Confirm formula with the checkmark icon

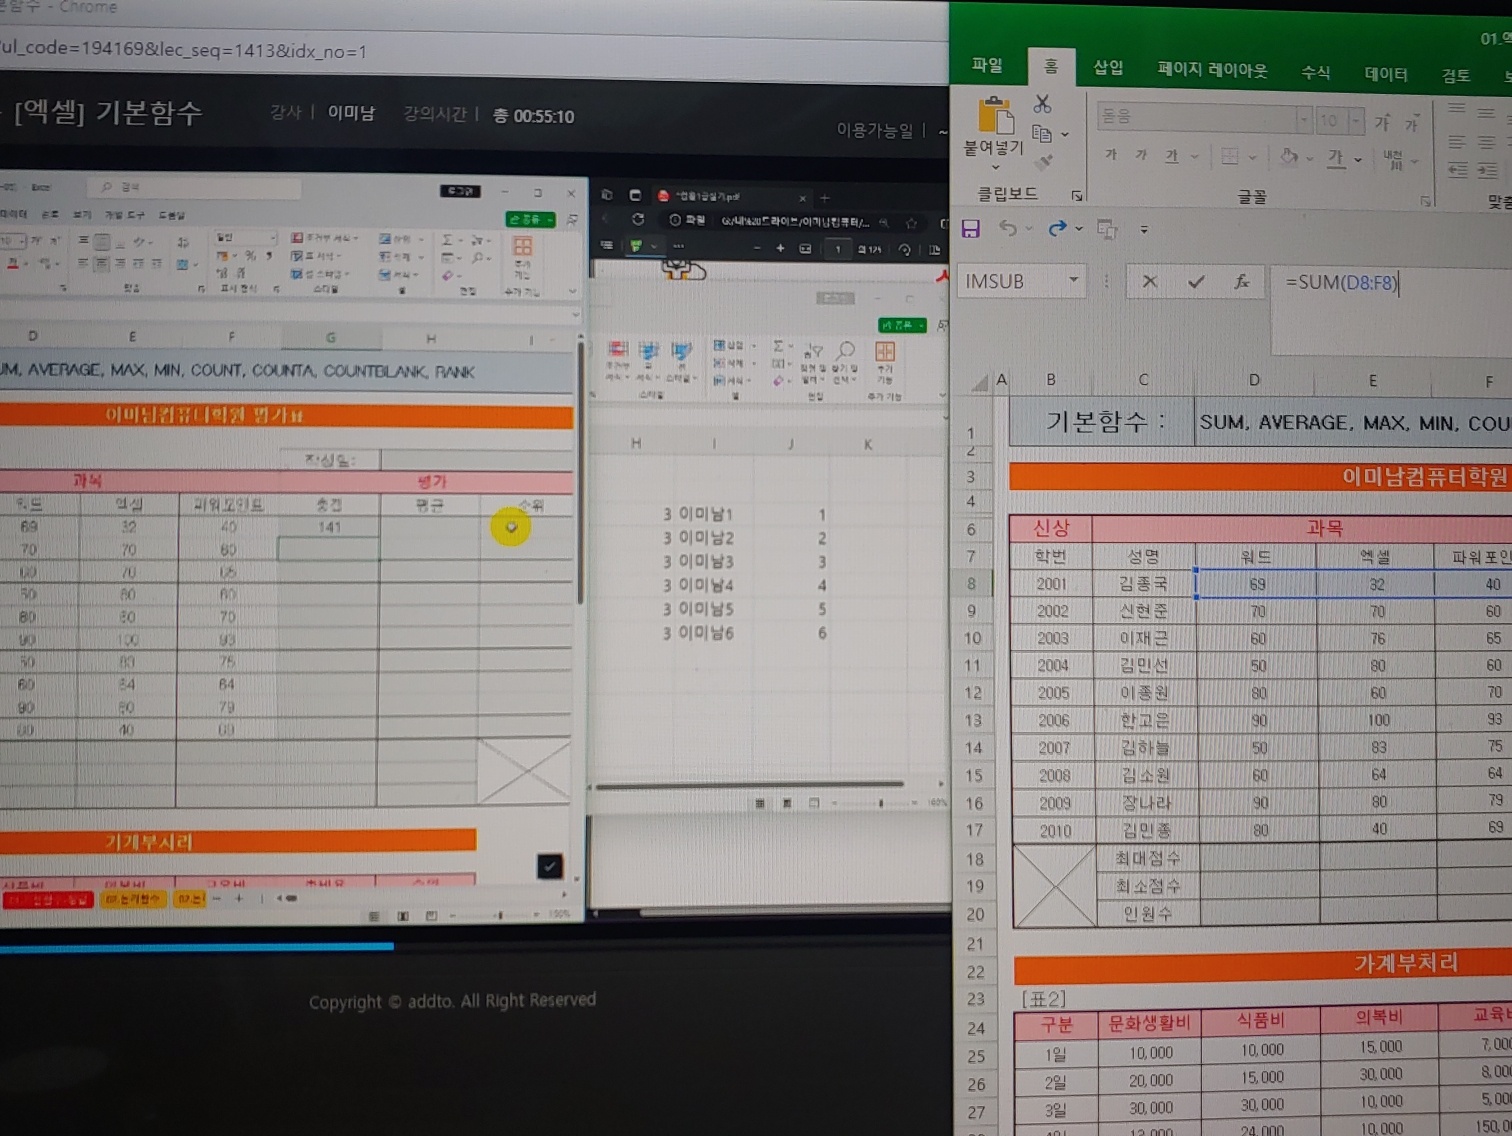[x=1196, y=282]
